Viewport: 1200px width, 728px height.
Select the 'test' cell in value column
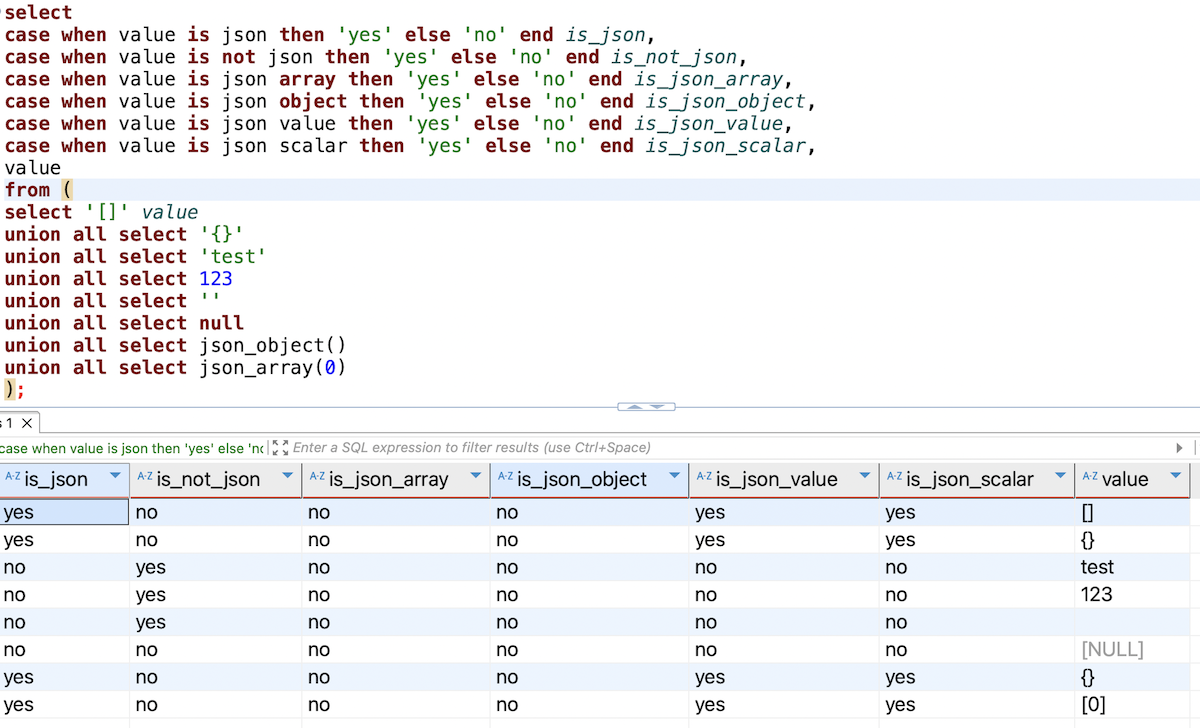tap(1097, 567)
